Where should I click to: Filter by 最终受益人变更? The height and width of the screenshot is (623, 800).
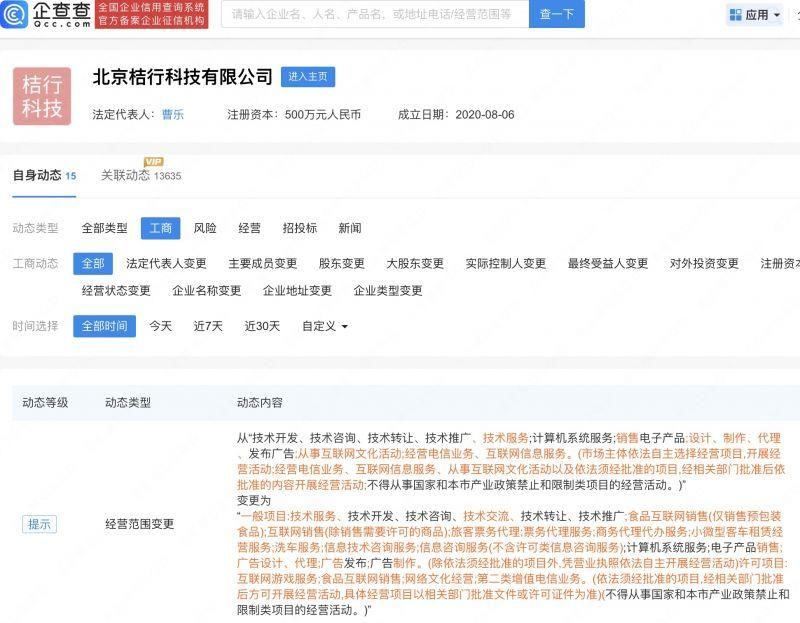coord(608,264)
